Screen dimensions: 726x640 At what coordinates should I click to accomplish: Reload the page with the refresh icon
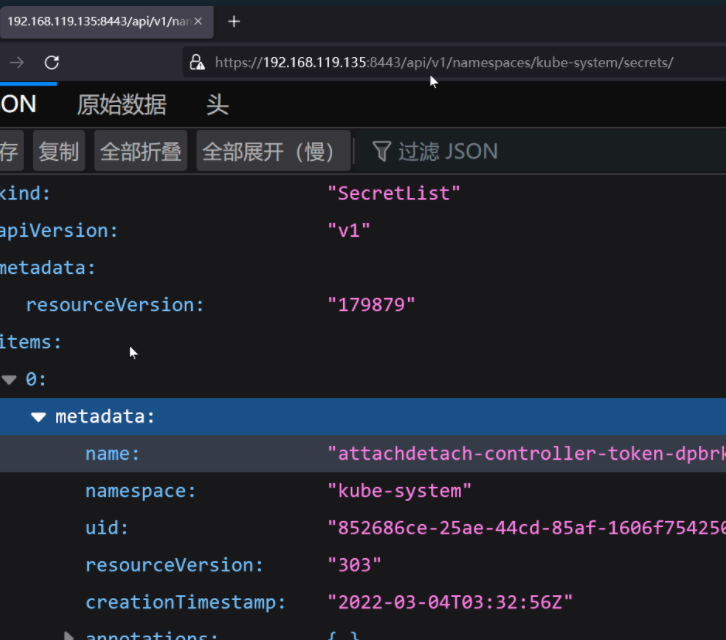click(51, 62)
